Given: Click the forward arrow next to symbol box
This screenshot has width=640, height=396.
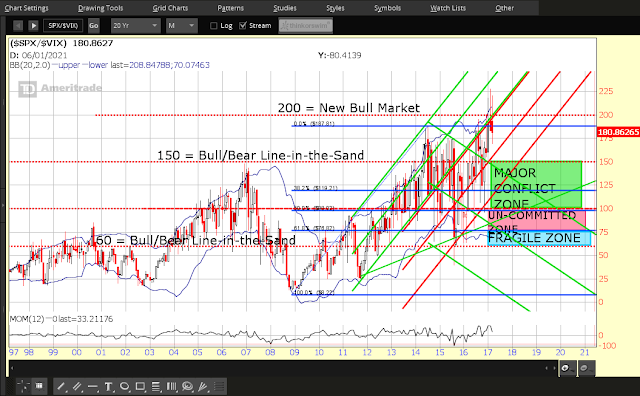Looking at the screenshot, I should point(33,26).
